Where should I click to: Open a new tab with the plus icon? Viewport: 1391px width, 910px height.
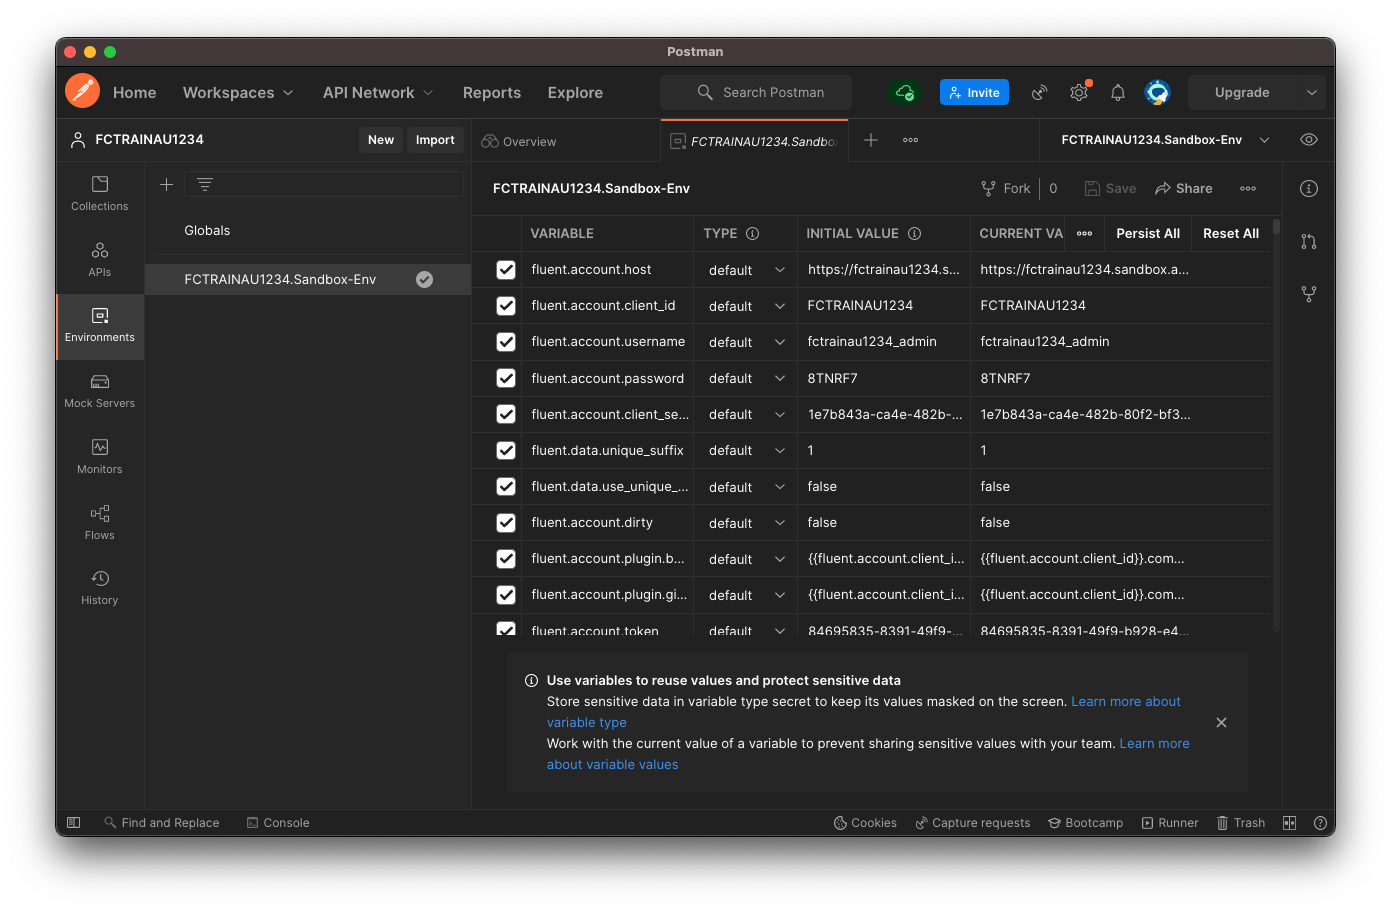coord(871,140)
